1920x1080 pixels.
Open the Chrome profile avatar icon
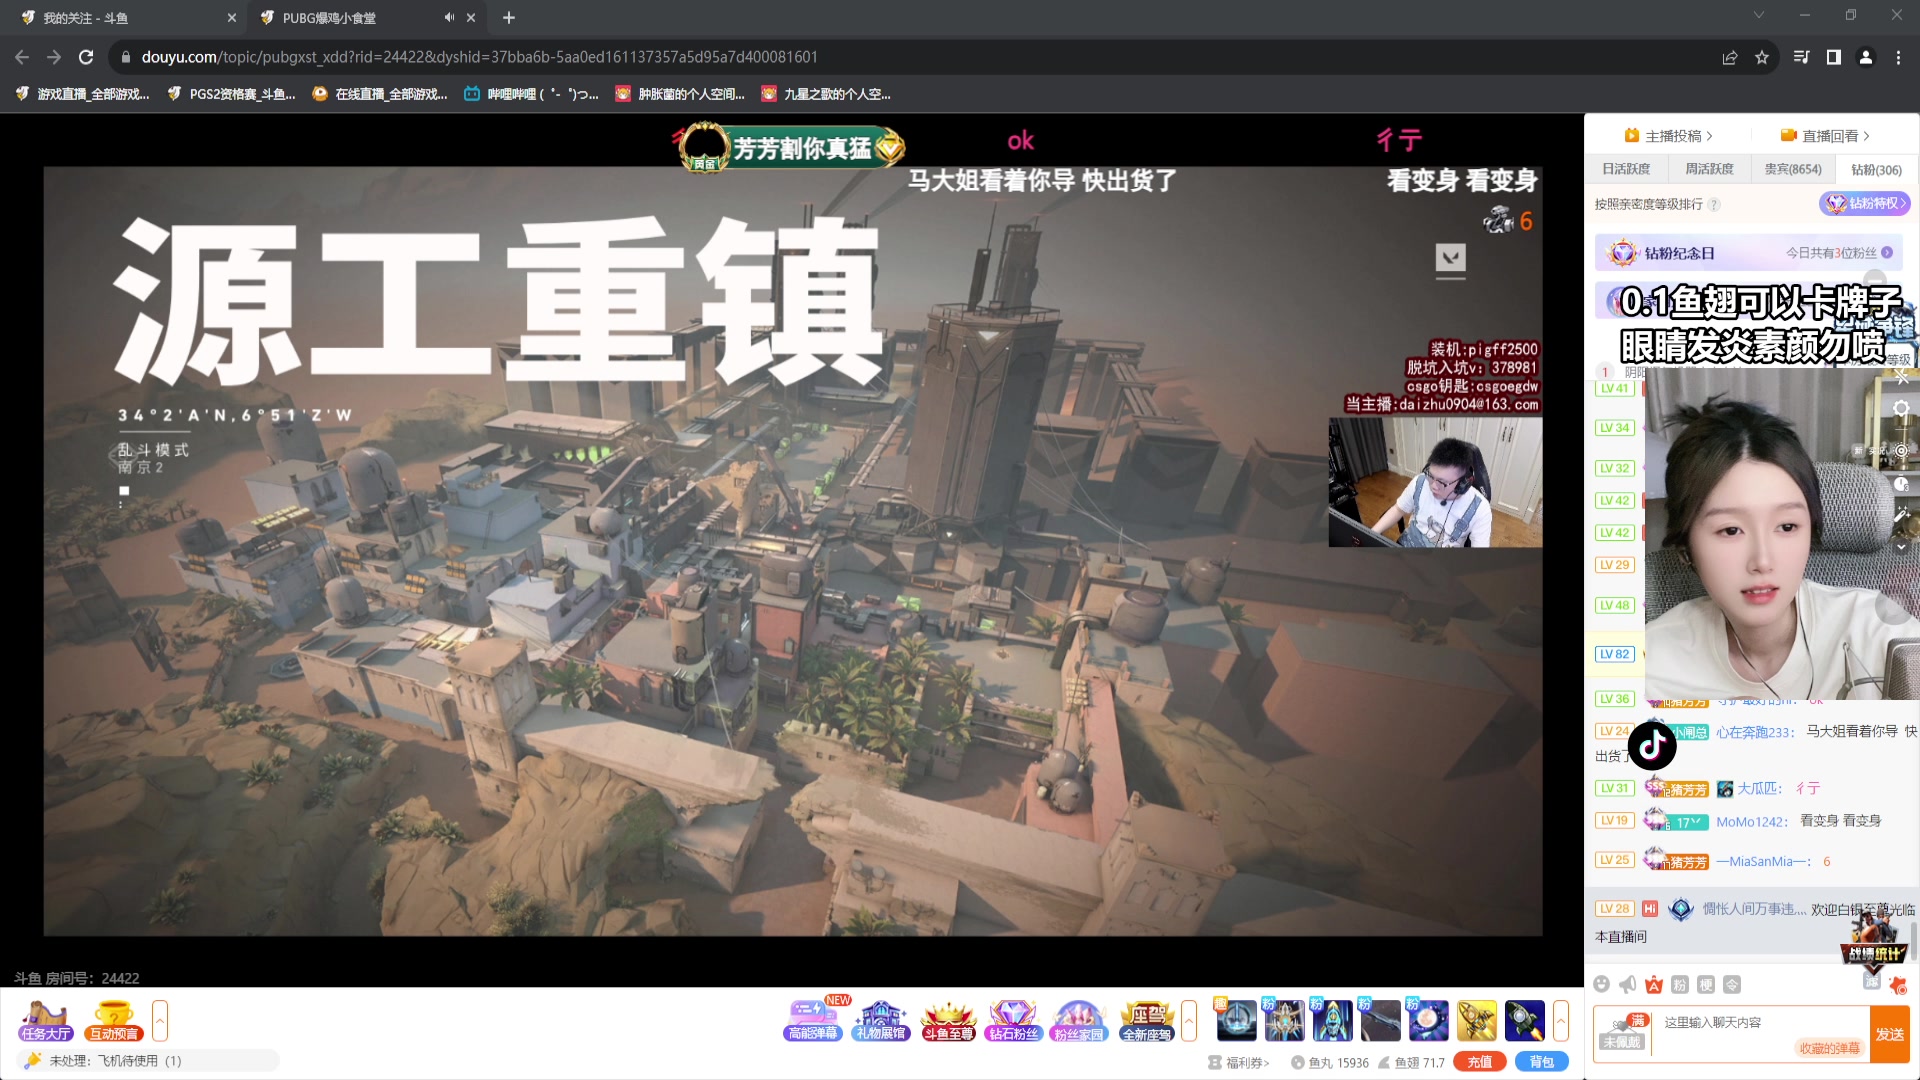pyautogui.click(x=1866, y=57)
